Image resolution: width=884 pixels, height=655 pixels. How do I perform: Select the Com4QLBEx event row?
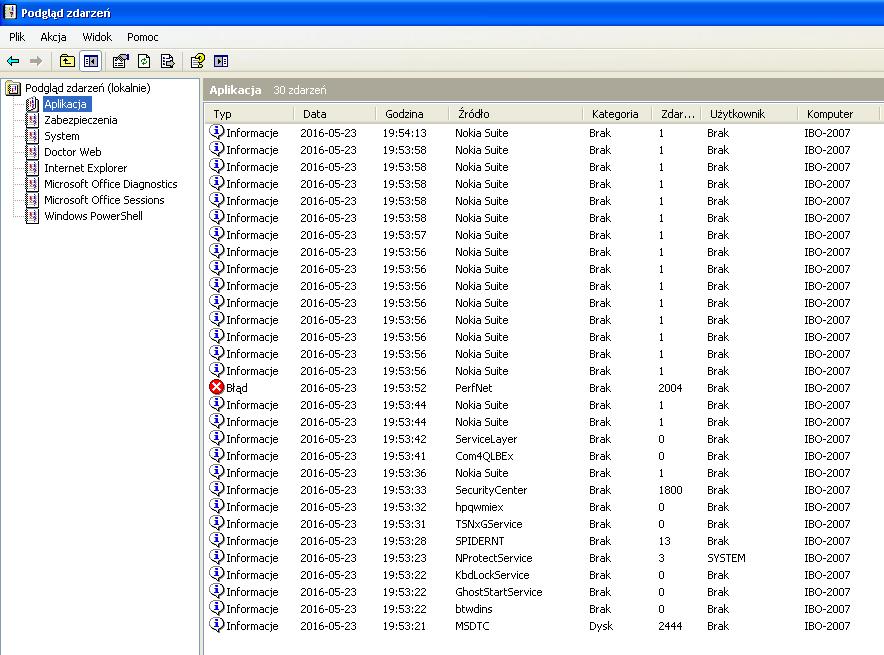click(x=543, y=455)
